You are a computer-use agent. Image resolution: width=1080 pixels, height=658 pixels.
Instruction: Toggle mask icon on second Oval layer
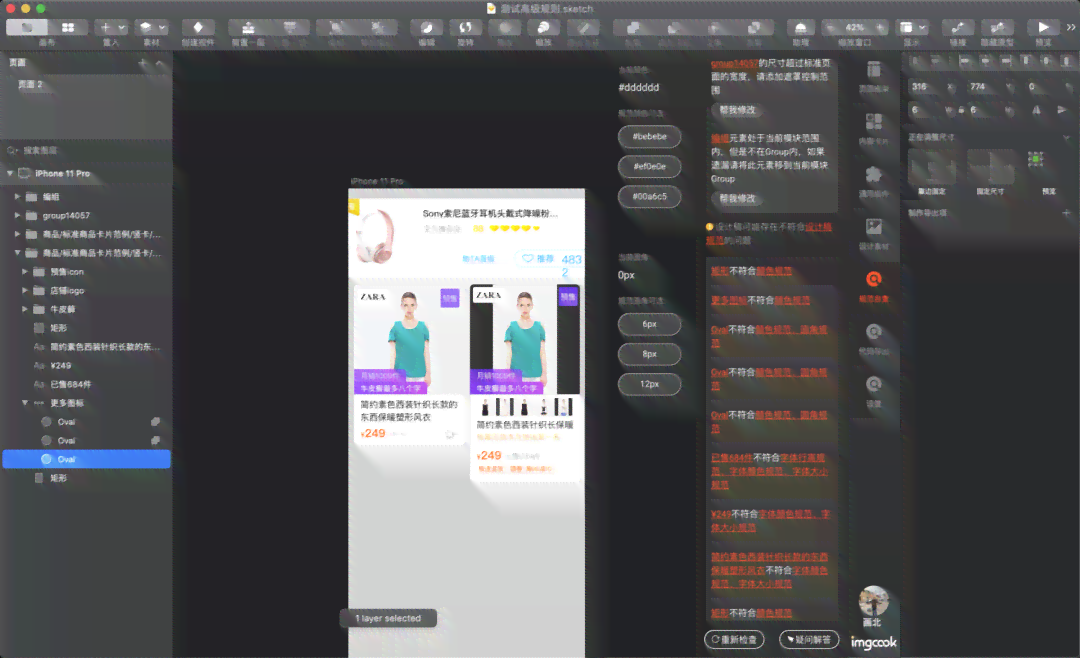point(156,440)
